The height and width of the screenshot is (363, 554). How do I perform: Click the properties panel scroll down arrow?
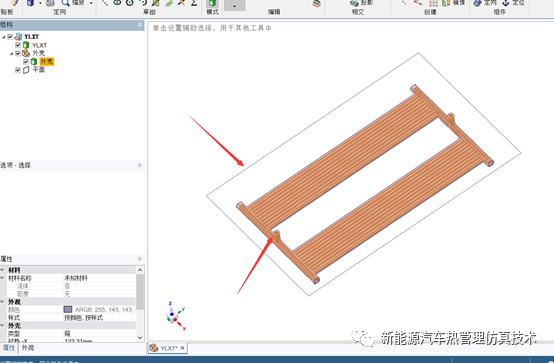(x=140, y=338)
